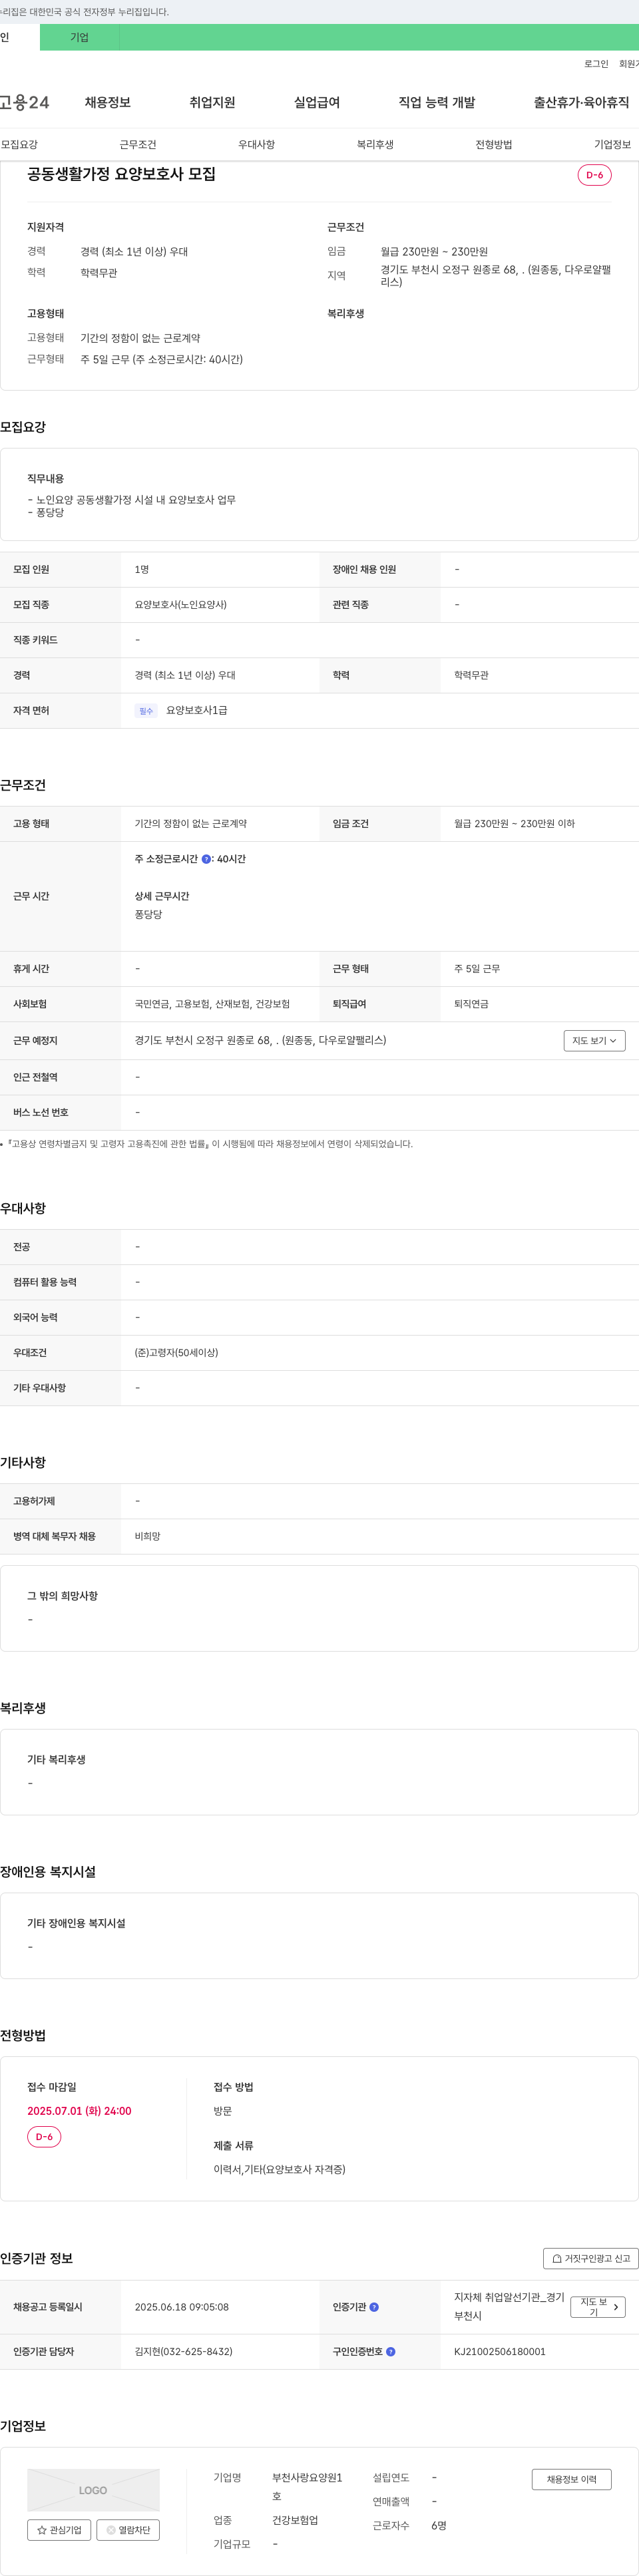Report via 거짓구인광고 신고 button

[590, 2258]
